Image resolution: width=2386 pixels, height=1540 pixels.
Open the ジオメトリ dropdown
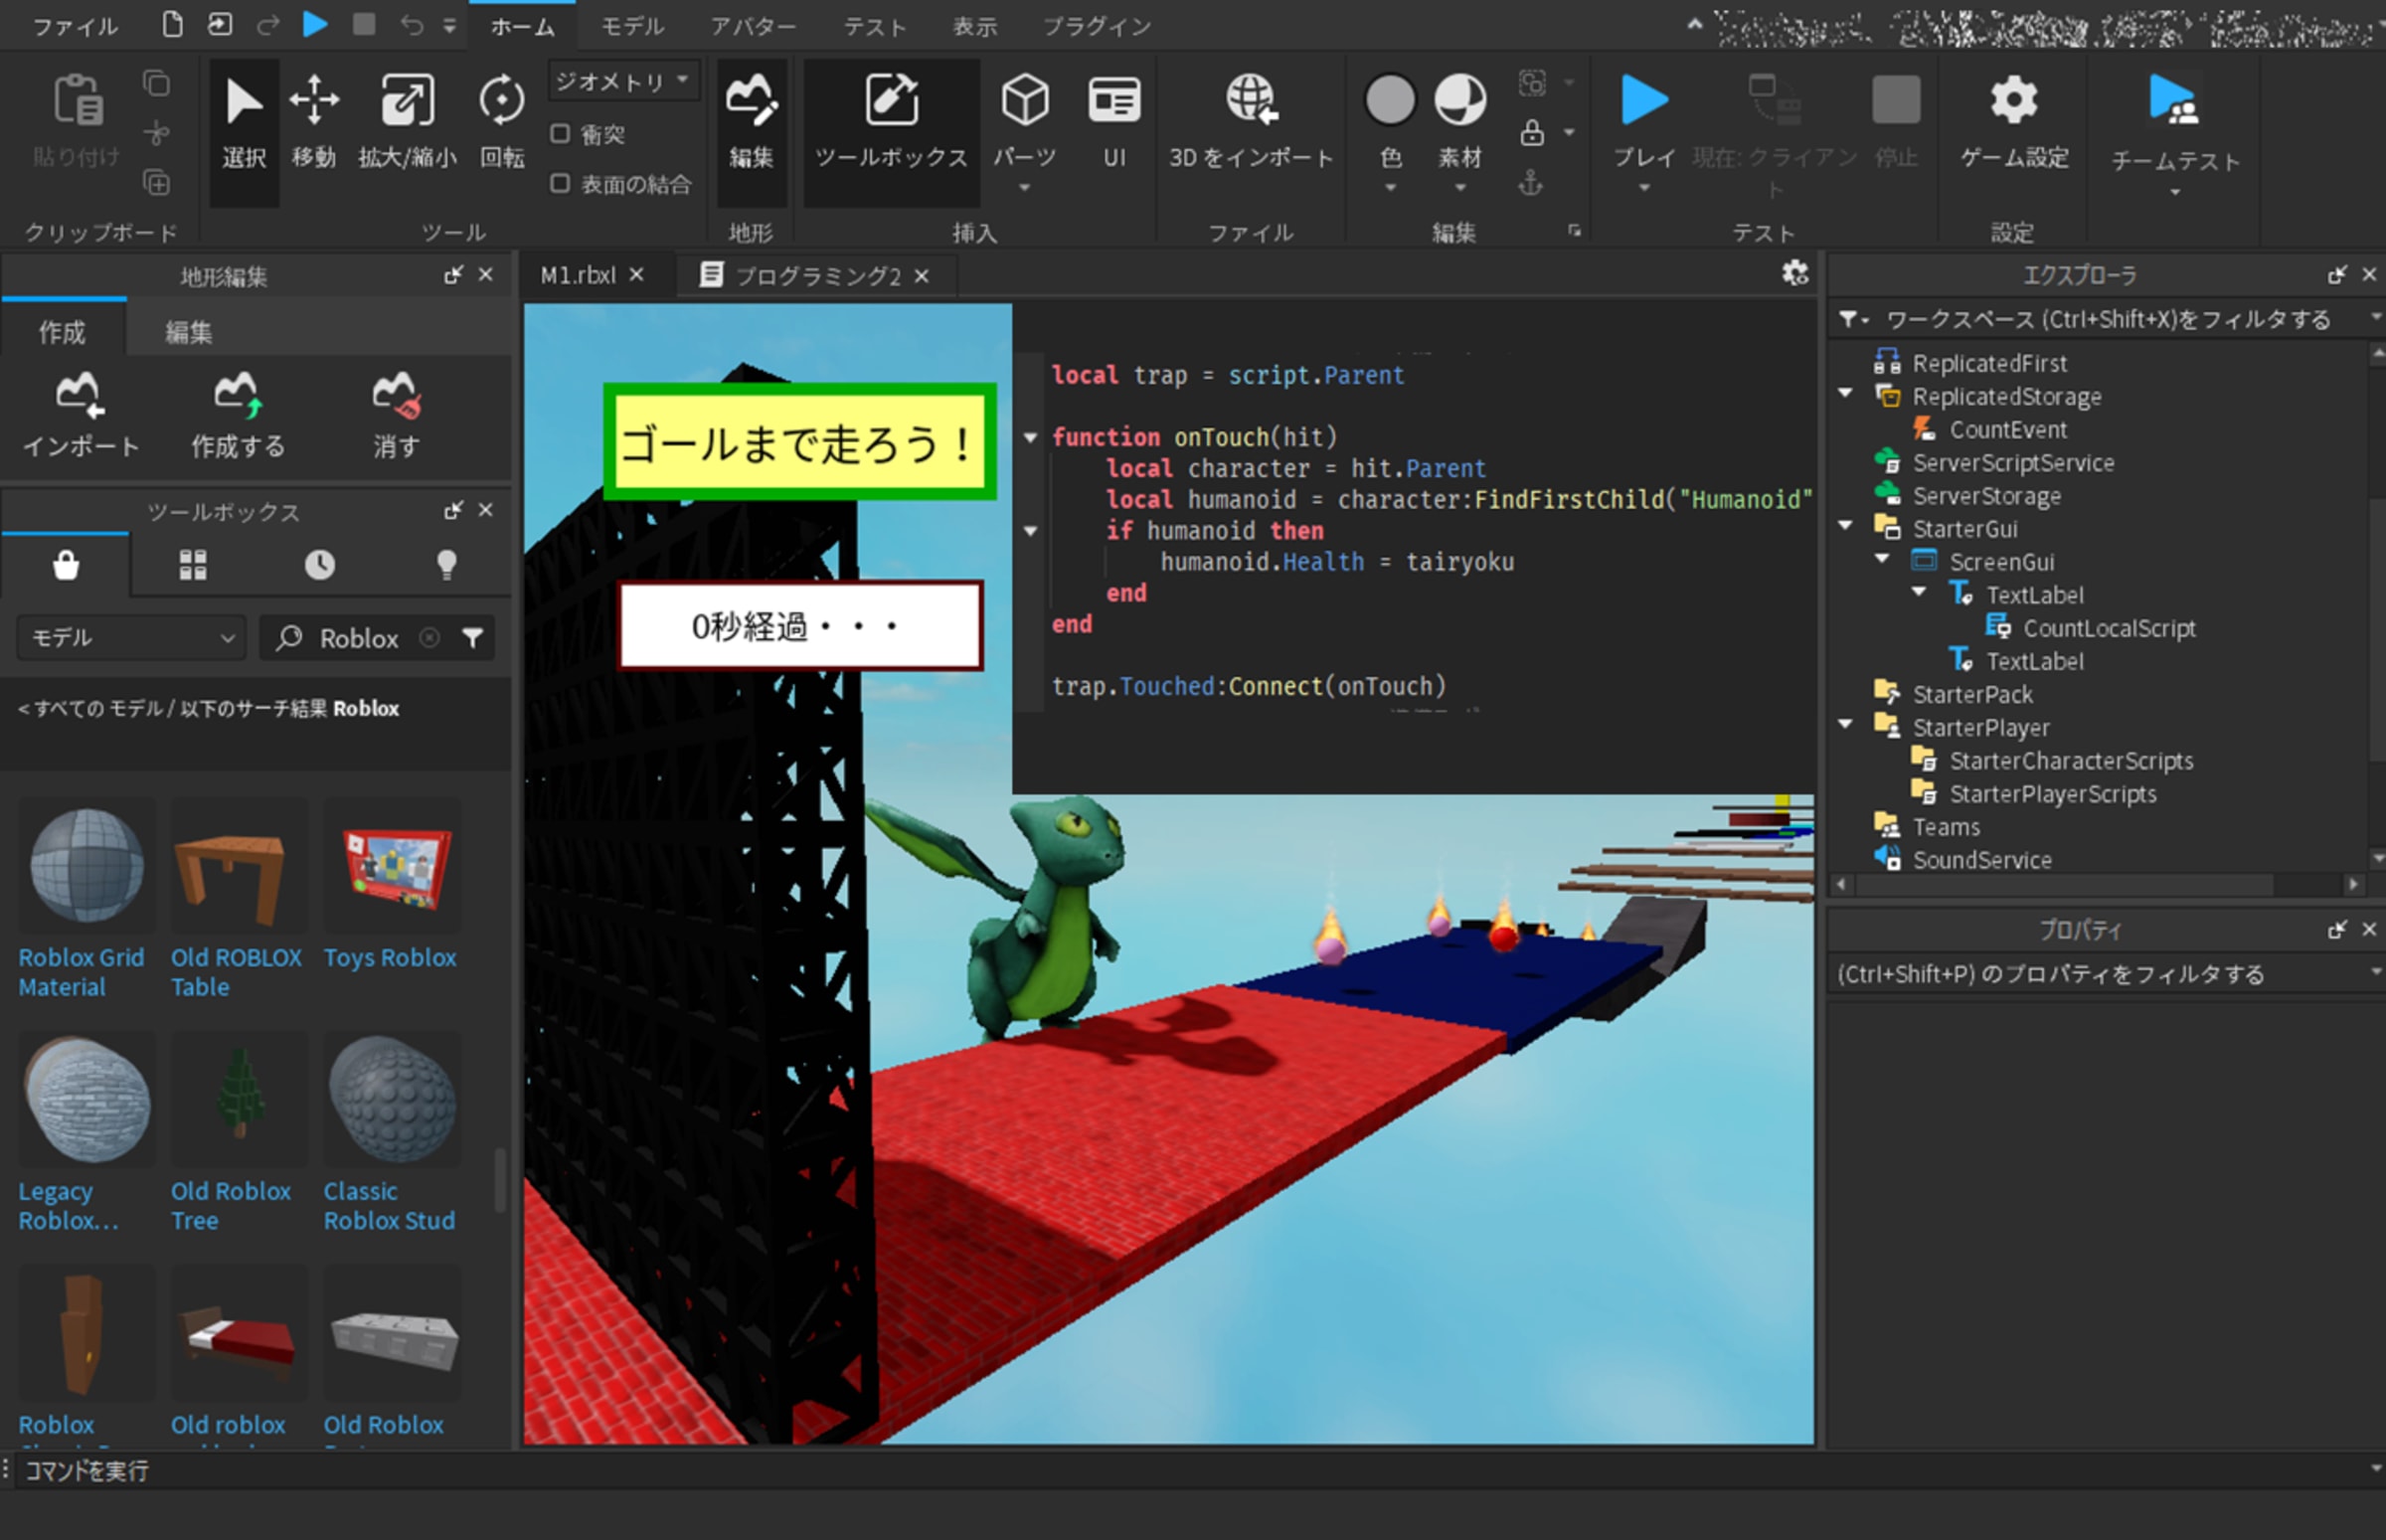pyautogui.click(x=622, y=80)
